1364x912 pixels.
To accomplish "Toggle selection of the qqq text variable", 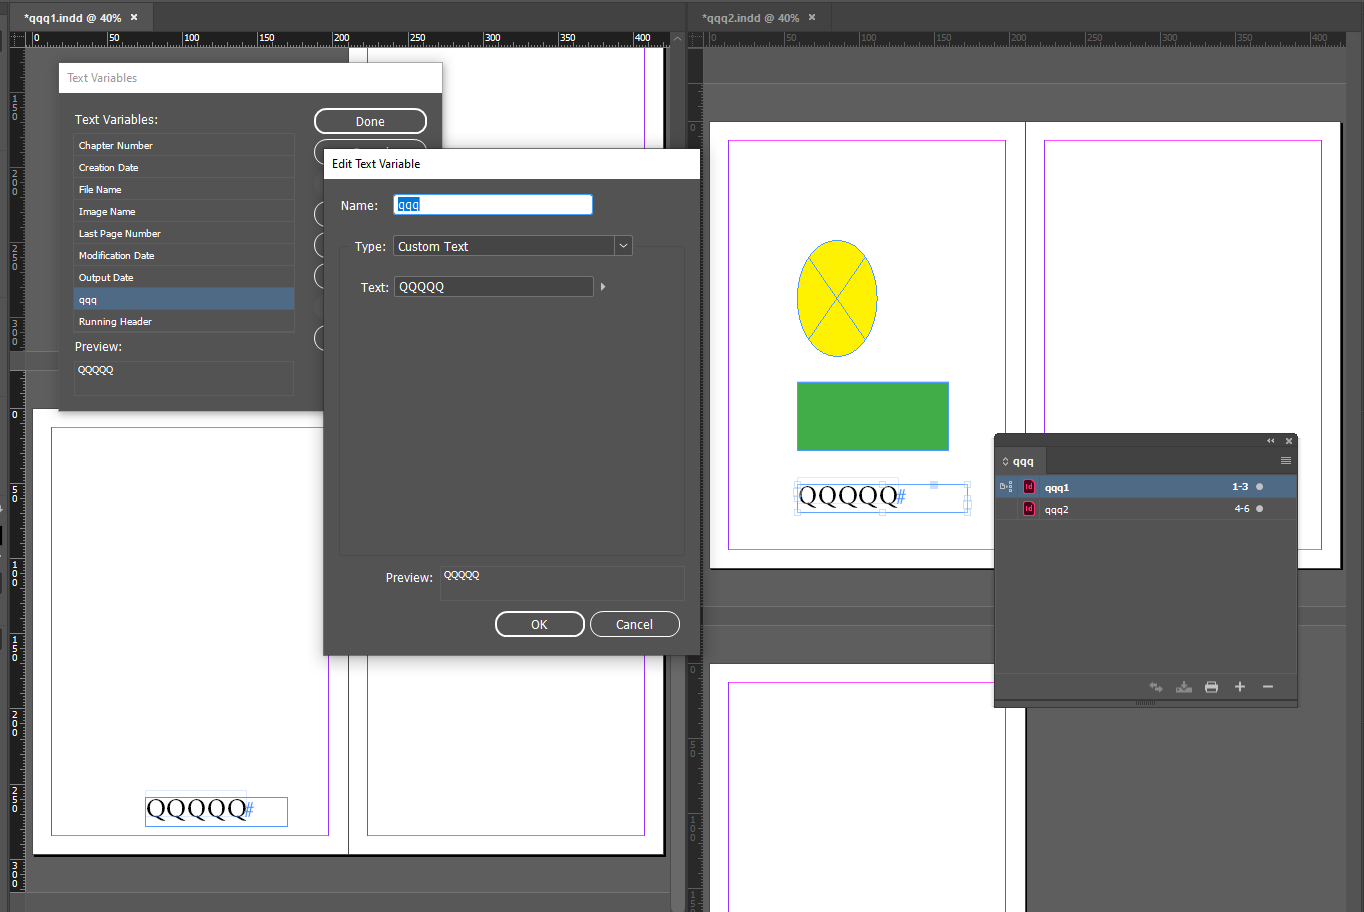I will click(184, 298).
